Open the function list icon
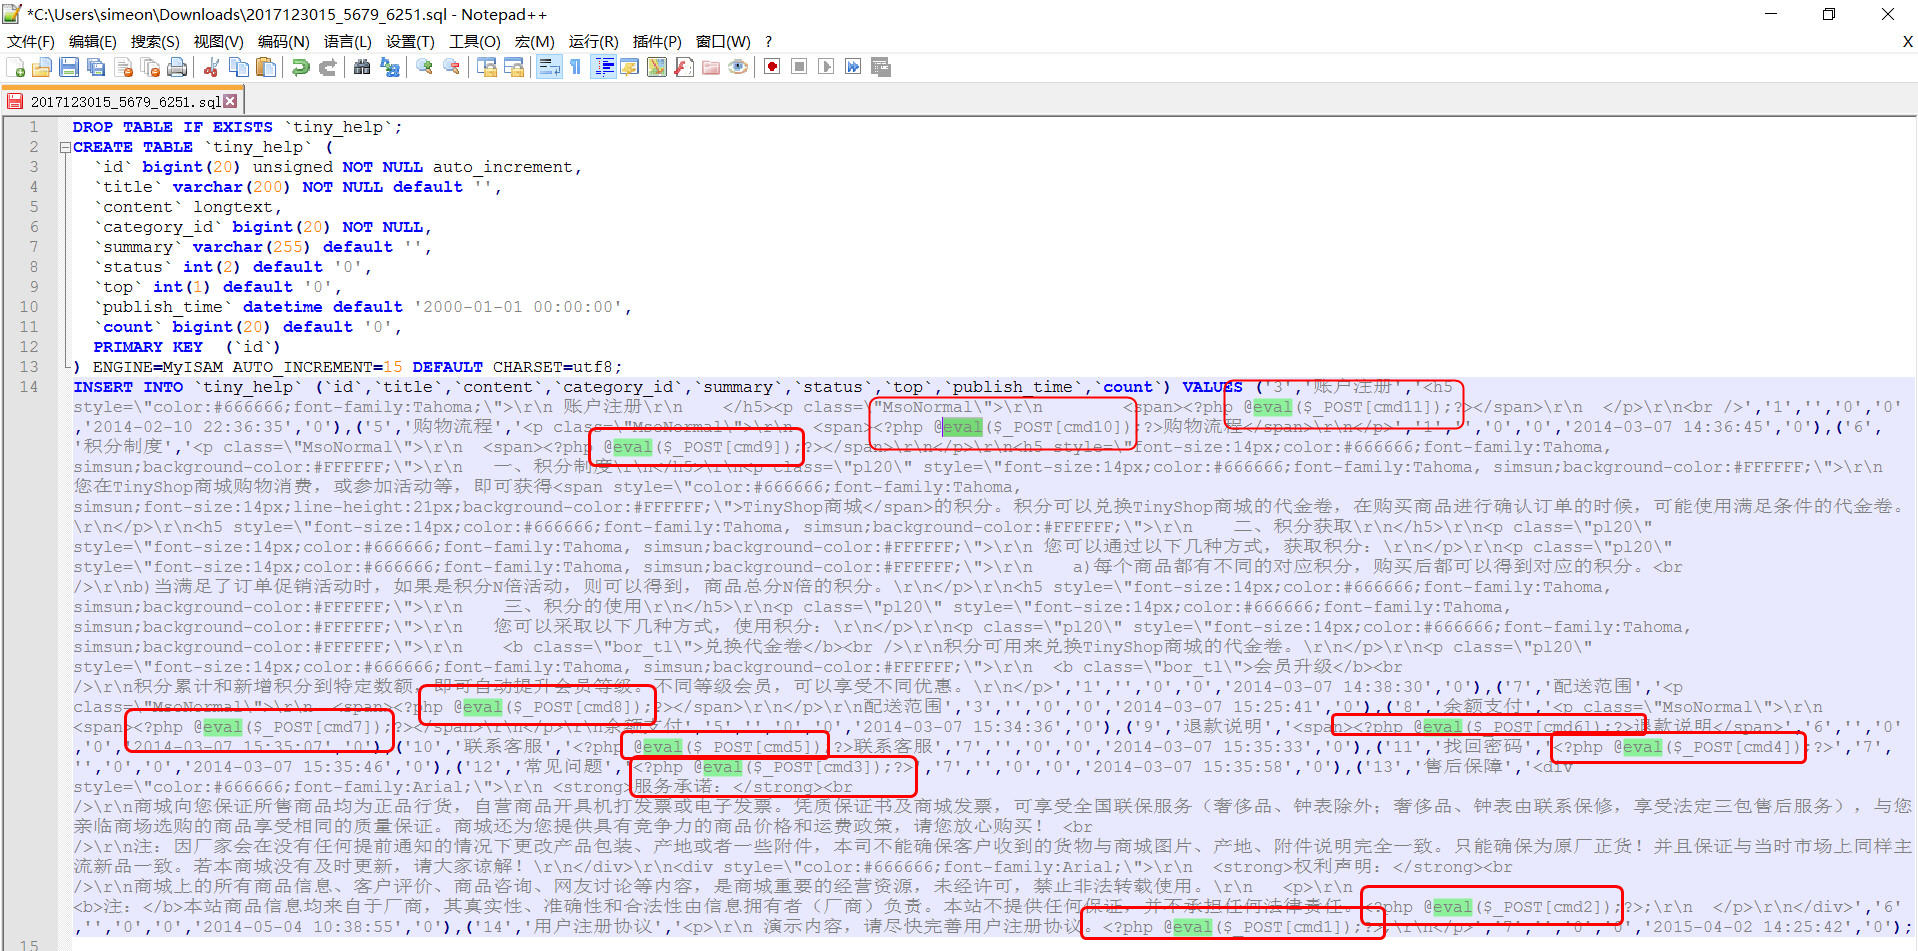This screenshot has width=1918, height=951. point(684,67)
